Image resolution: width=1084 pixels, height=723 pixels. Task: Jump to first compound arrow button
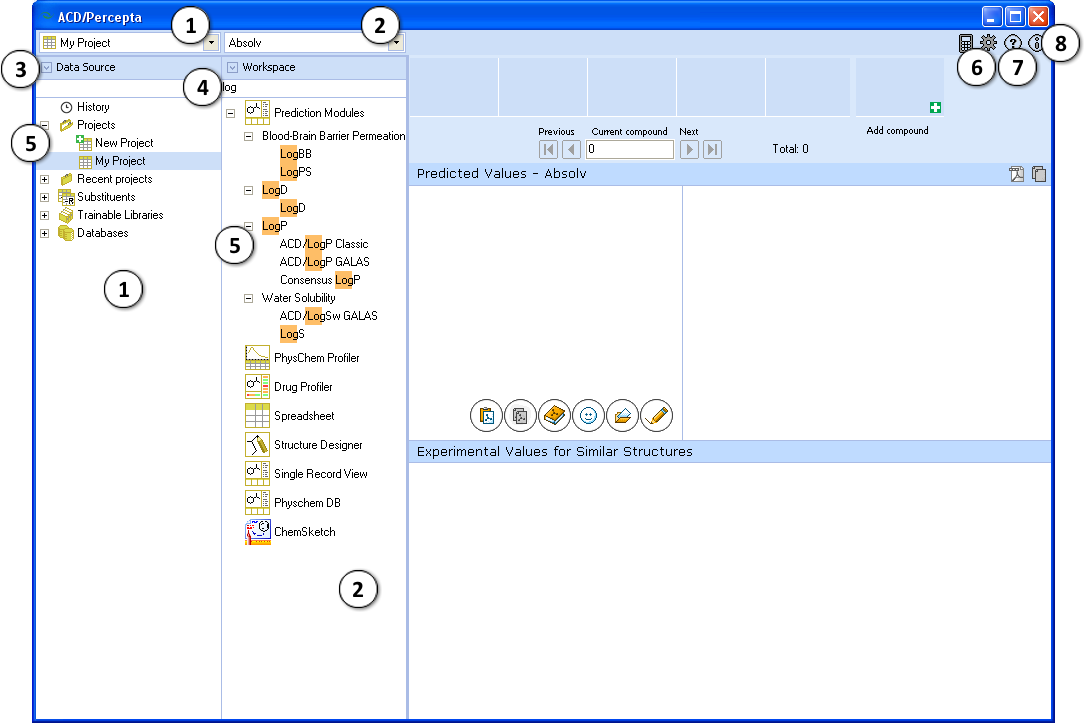point(548,149)
